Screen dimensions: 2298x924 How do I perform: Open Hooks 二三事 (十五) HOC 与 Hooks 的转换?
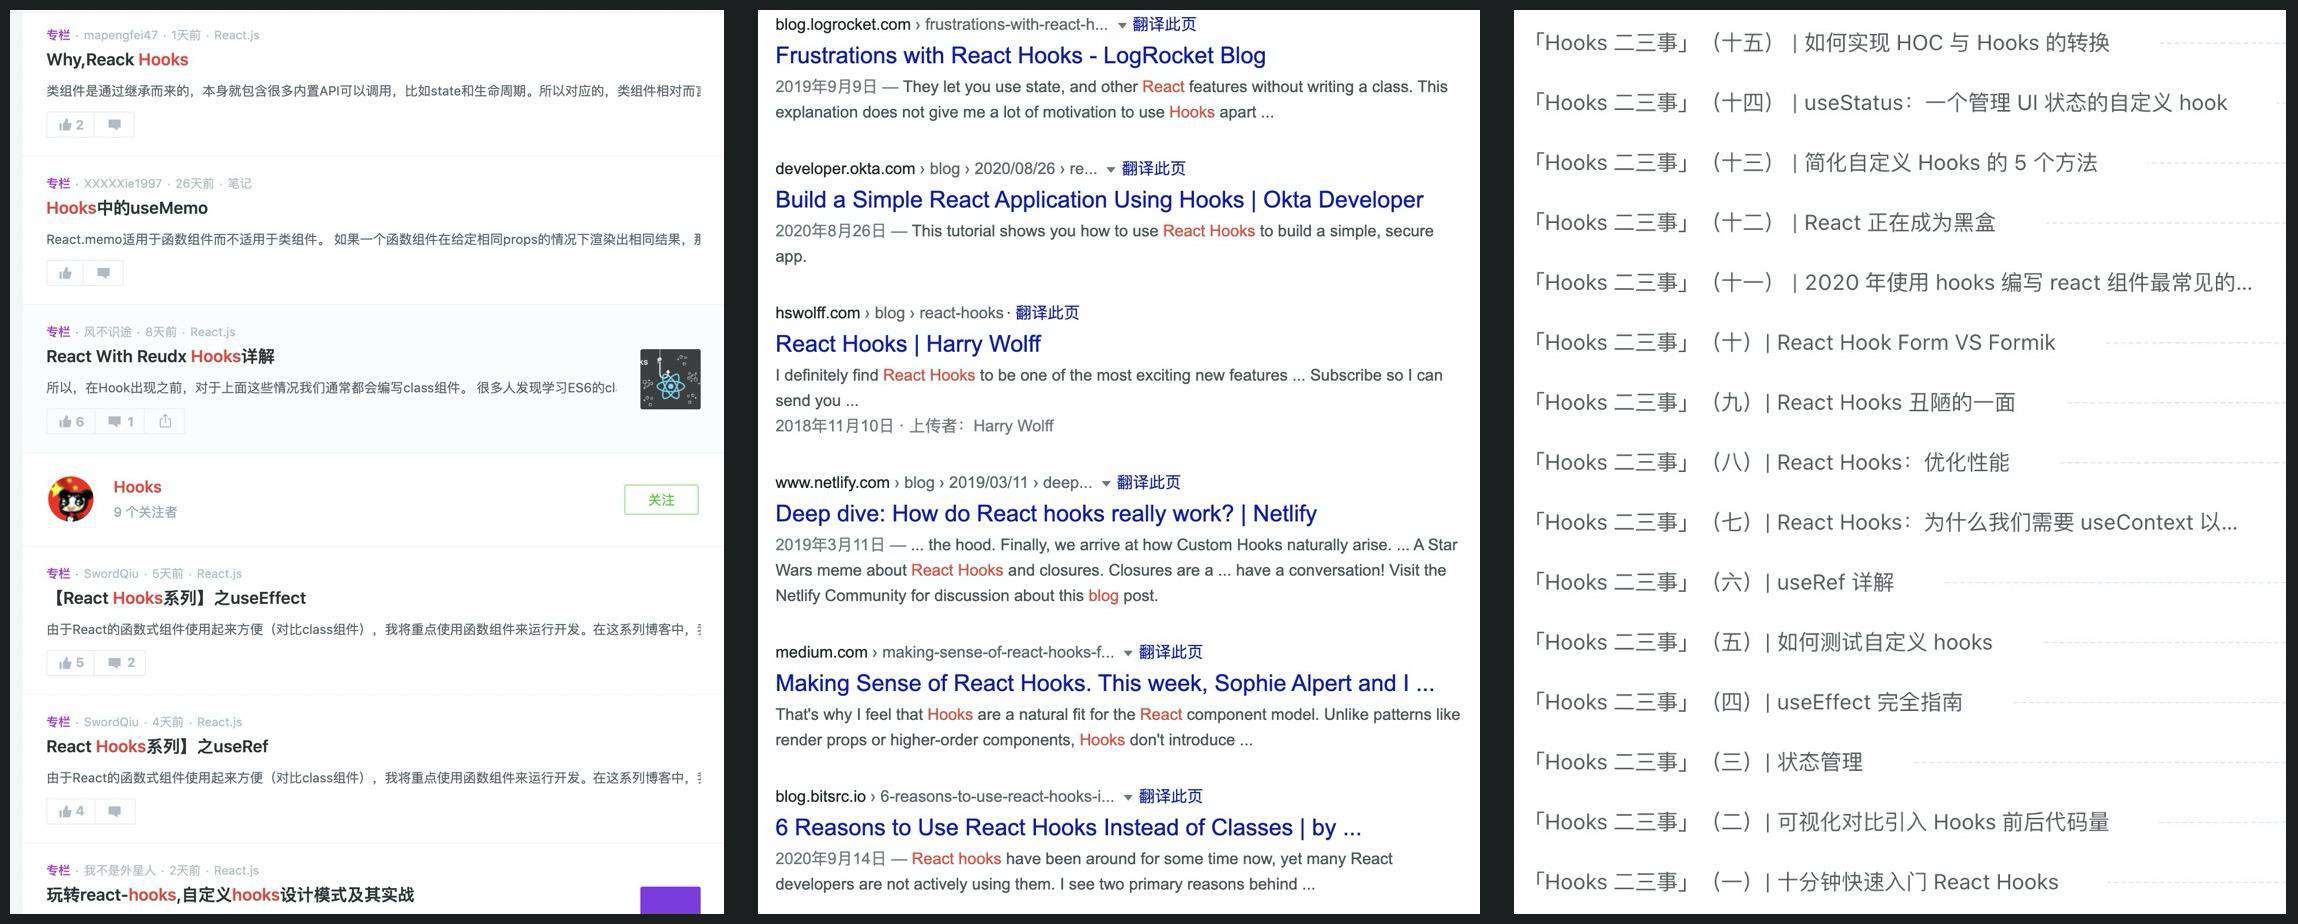(1821, 42)
